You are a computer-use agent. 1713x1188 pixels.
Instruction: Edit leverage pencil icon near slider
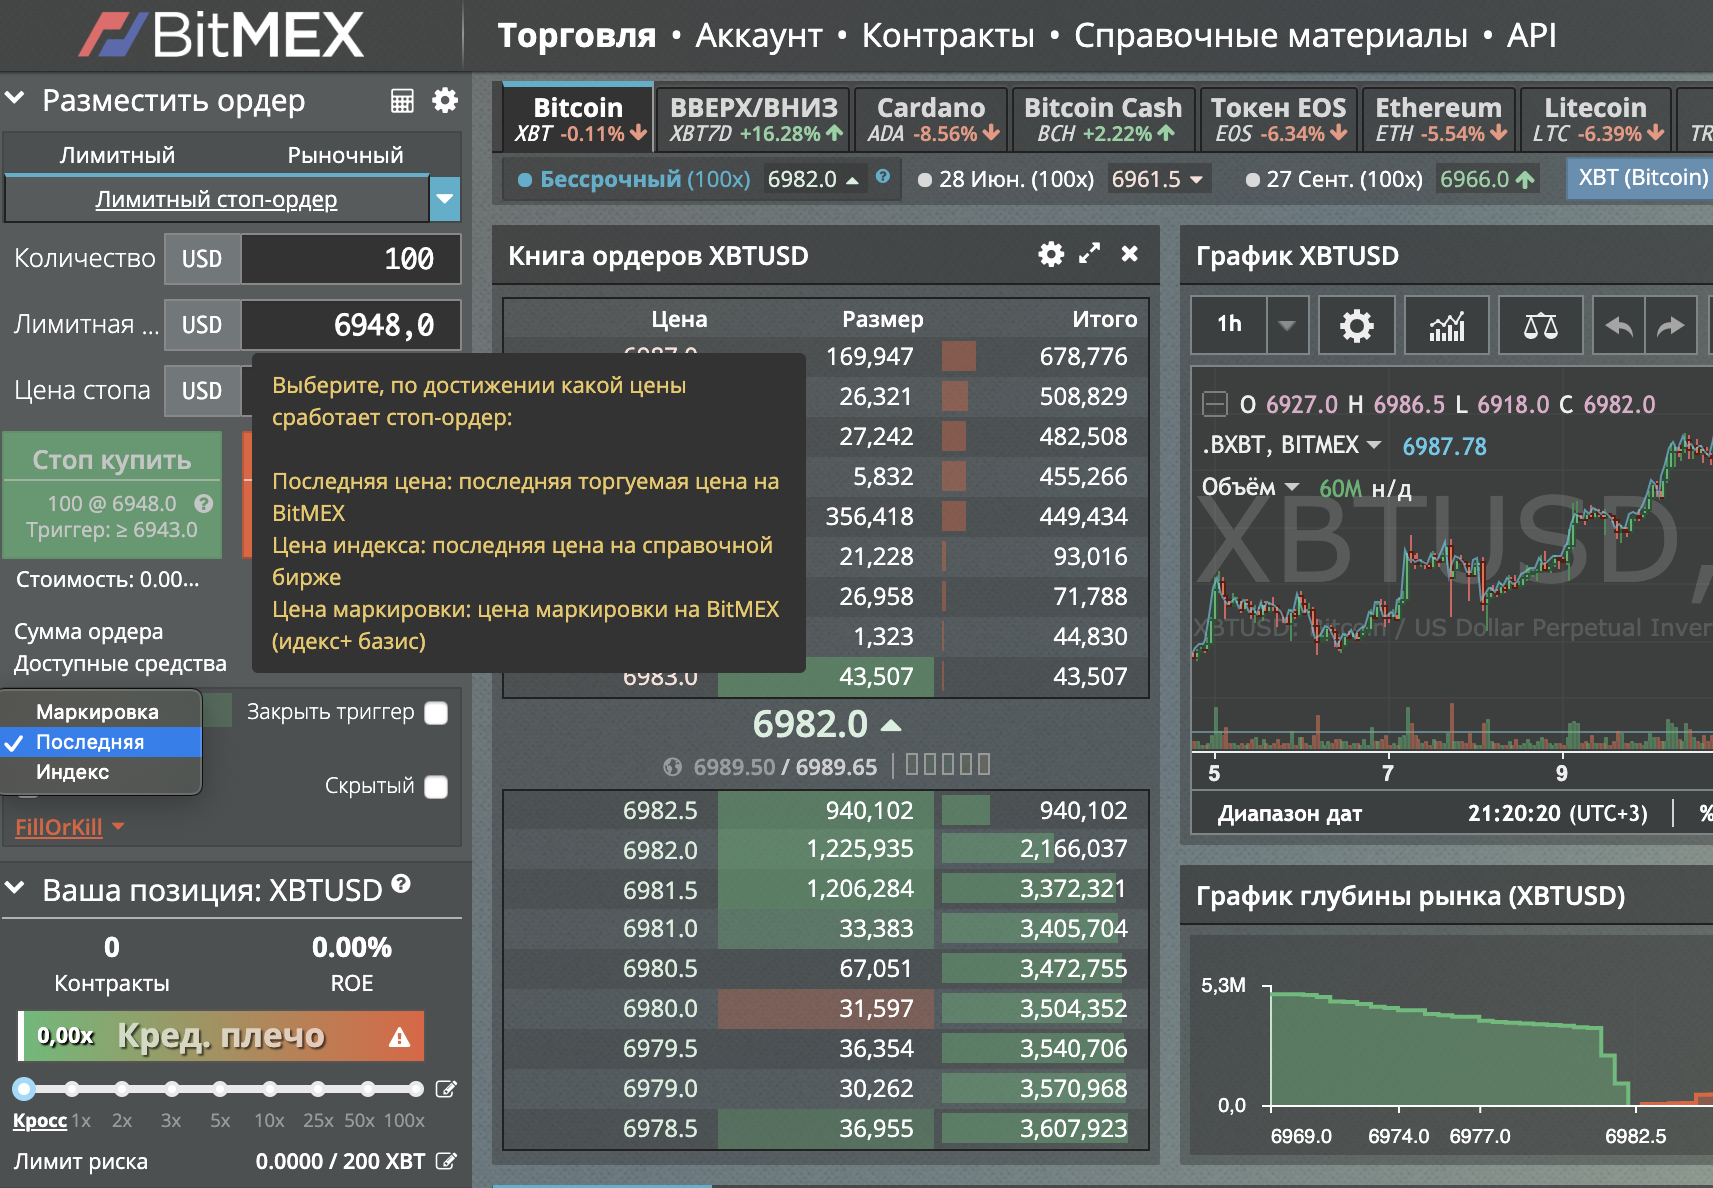(x=447, y=1089)
